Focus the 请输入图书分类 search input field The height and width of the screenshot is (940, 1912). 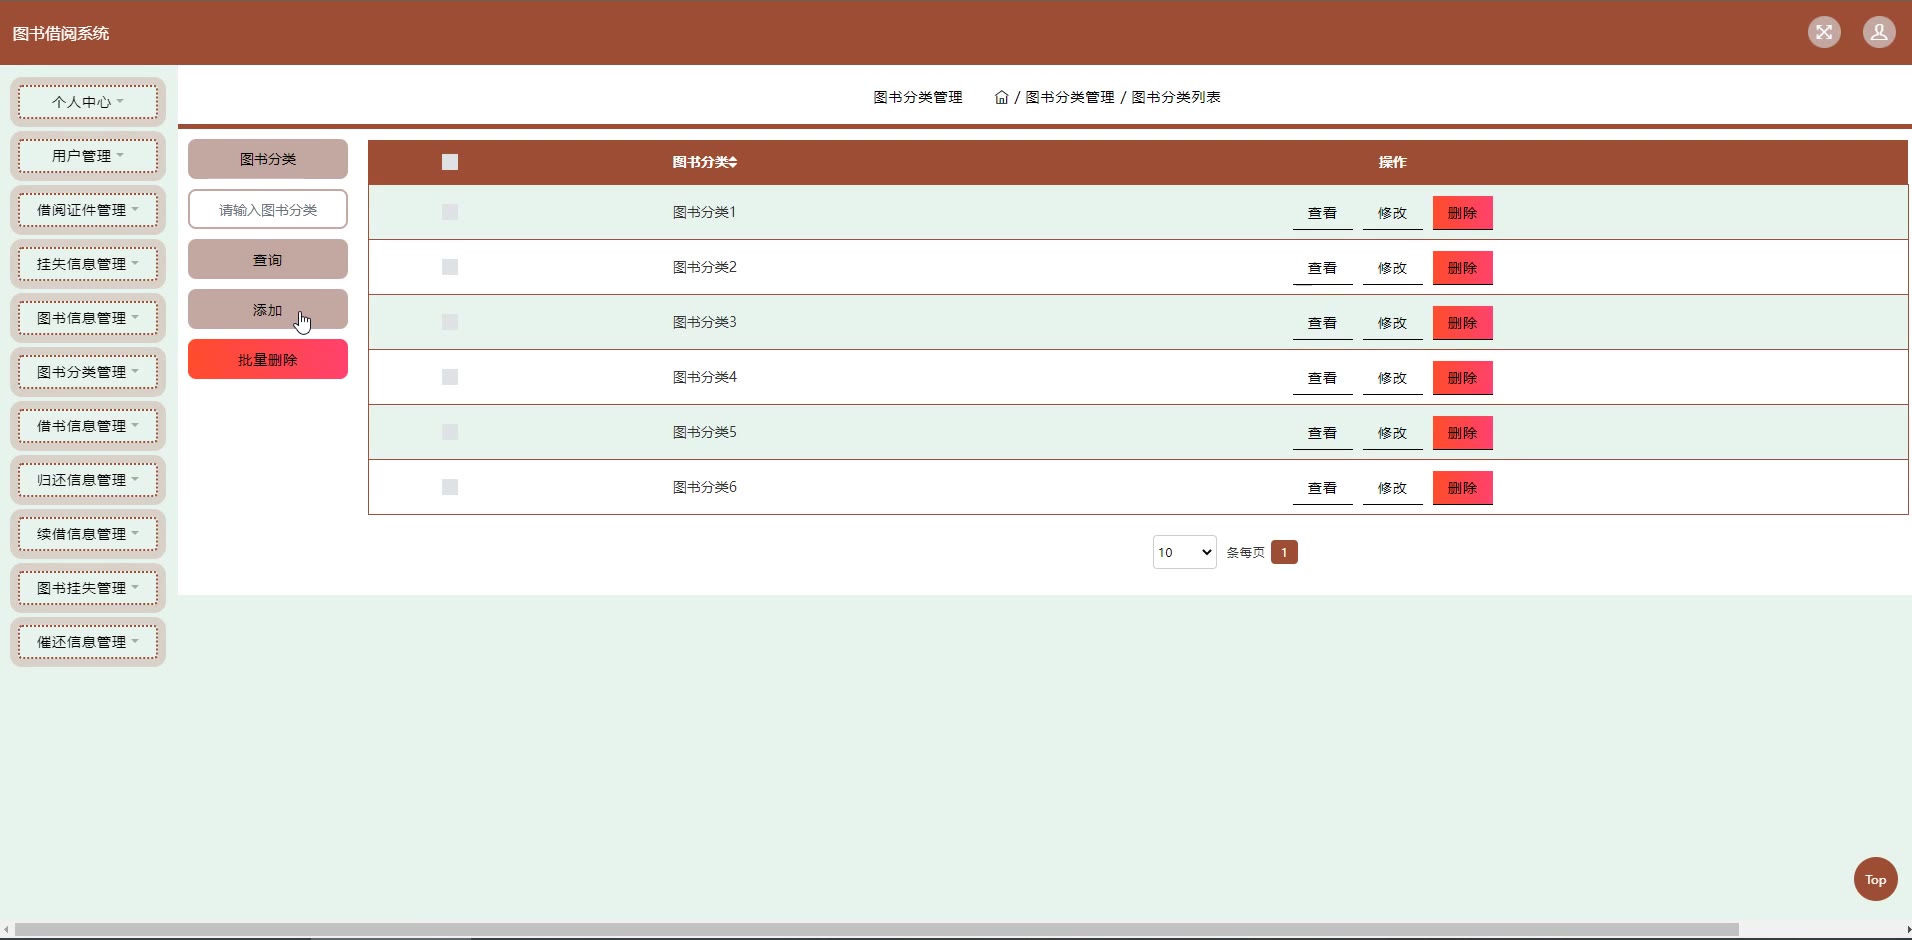tap(268, 209)
